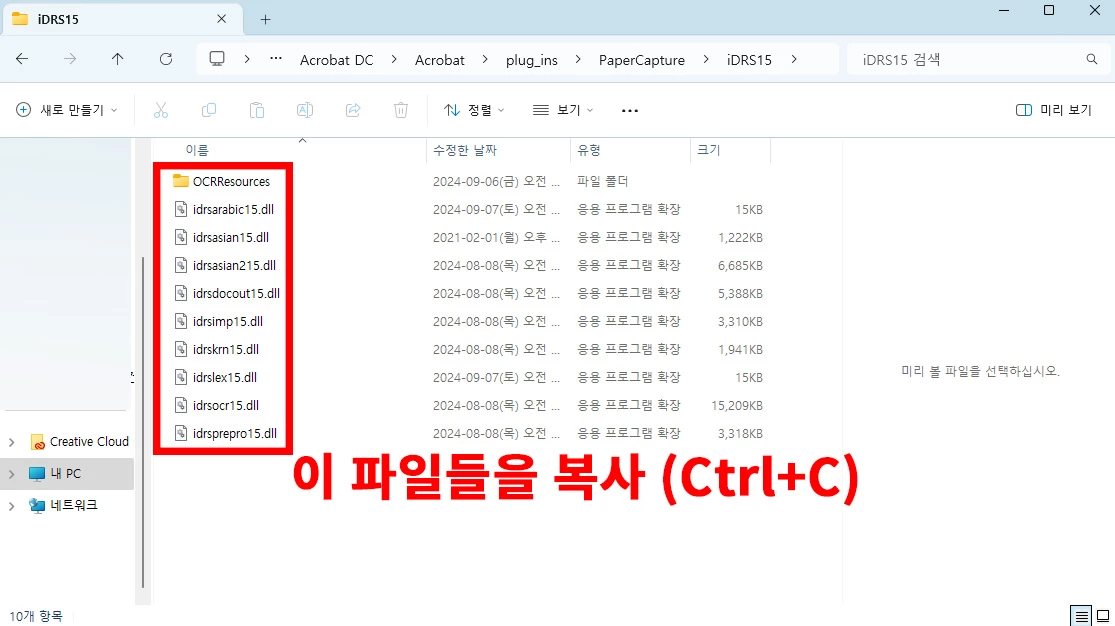Select Creative Cloud in navigation pane
The image size is (1115, 626).
click(x=89, y=442)
